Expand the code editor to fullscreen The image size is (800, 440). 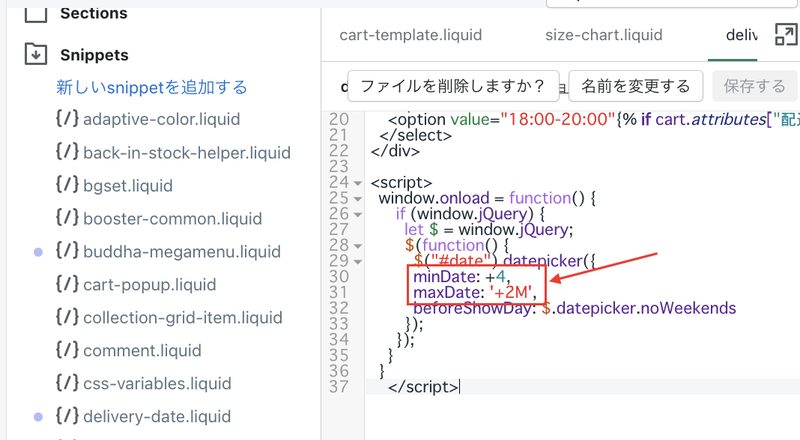point(785,35)
